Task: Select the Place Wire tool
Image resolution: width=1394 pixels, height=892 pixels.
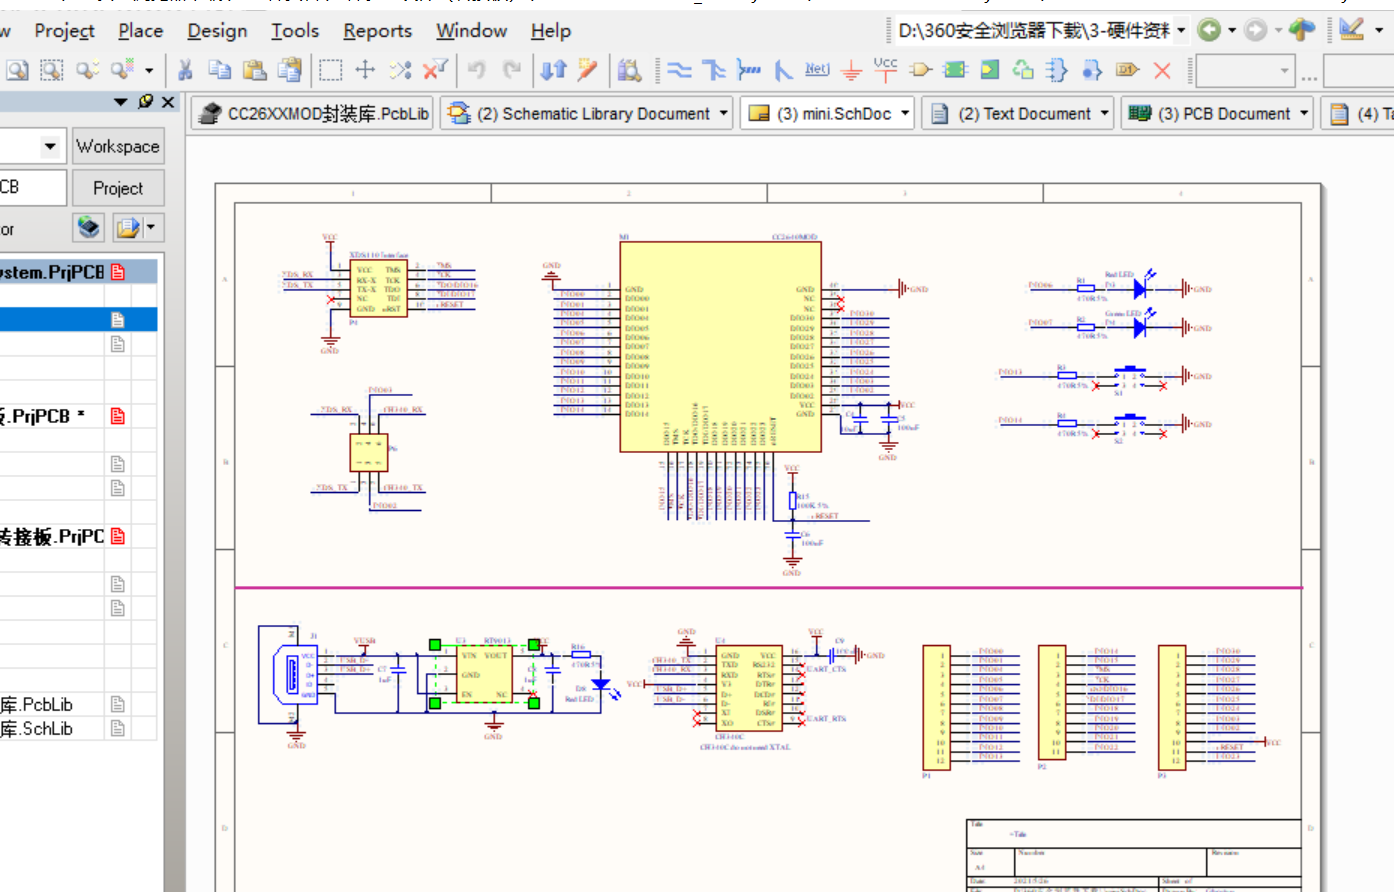Action: click(679, 70)
